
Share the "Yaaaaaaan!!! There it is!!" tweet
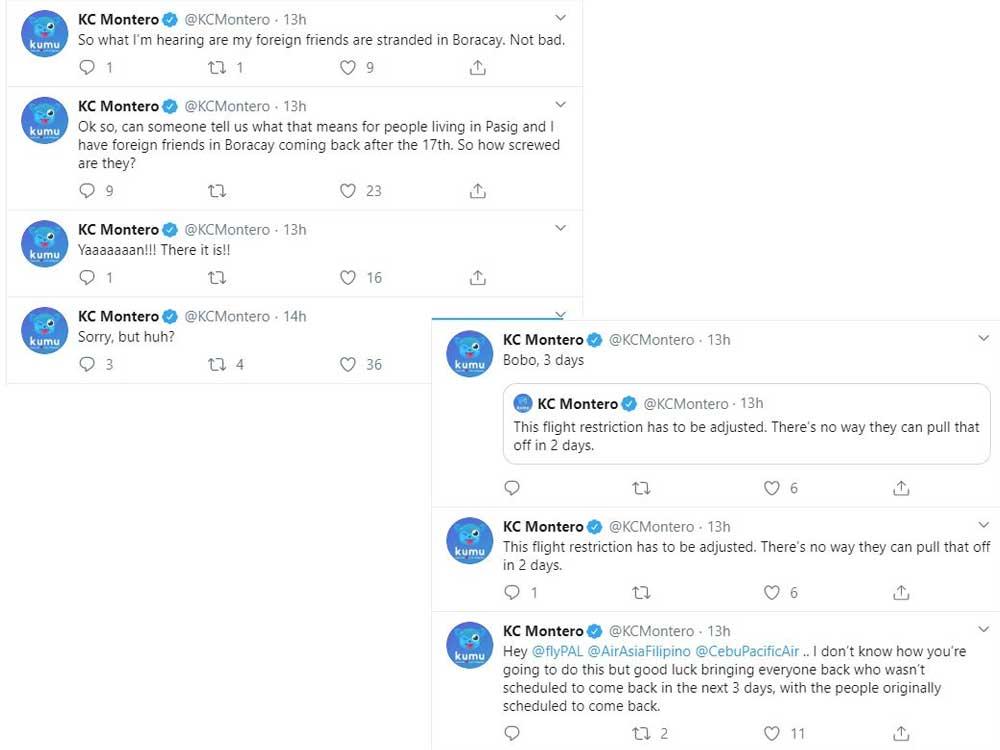tap(478, 278)
